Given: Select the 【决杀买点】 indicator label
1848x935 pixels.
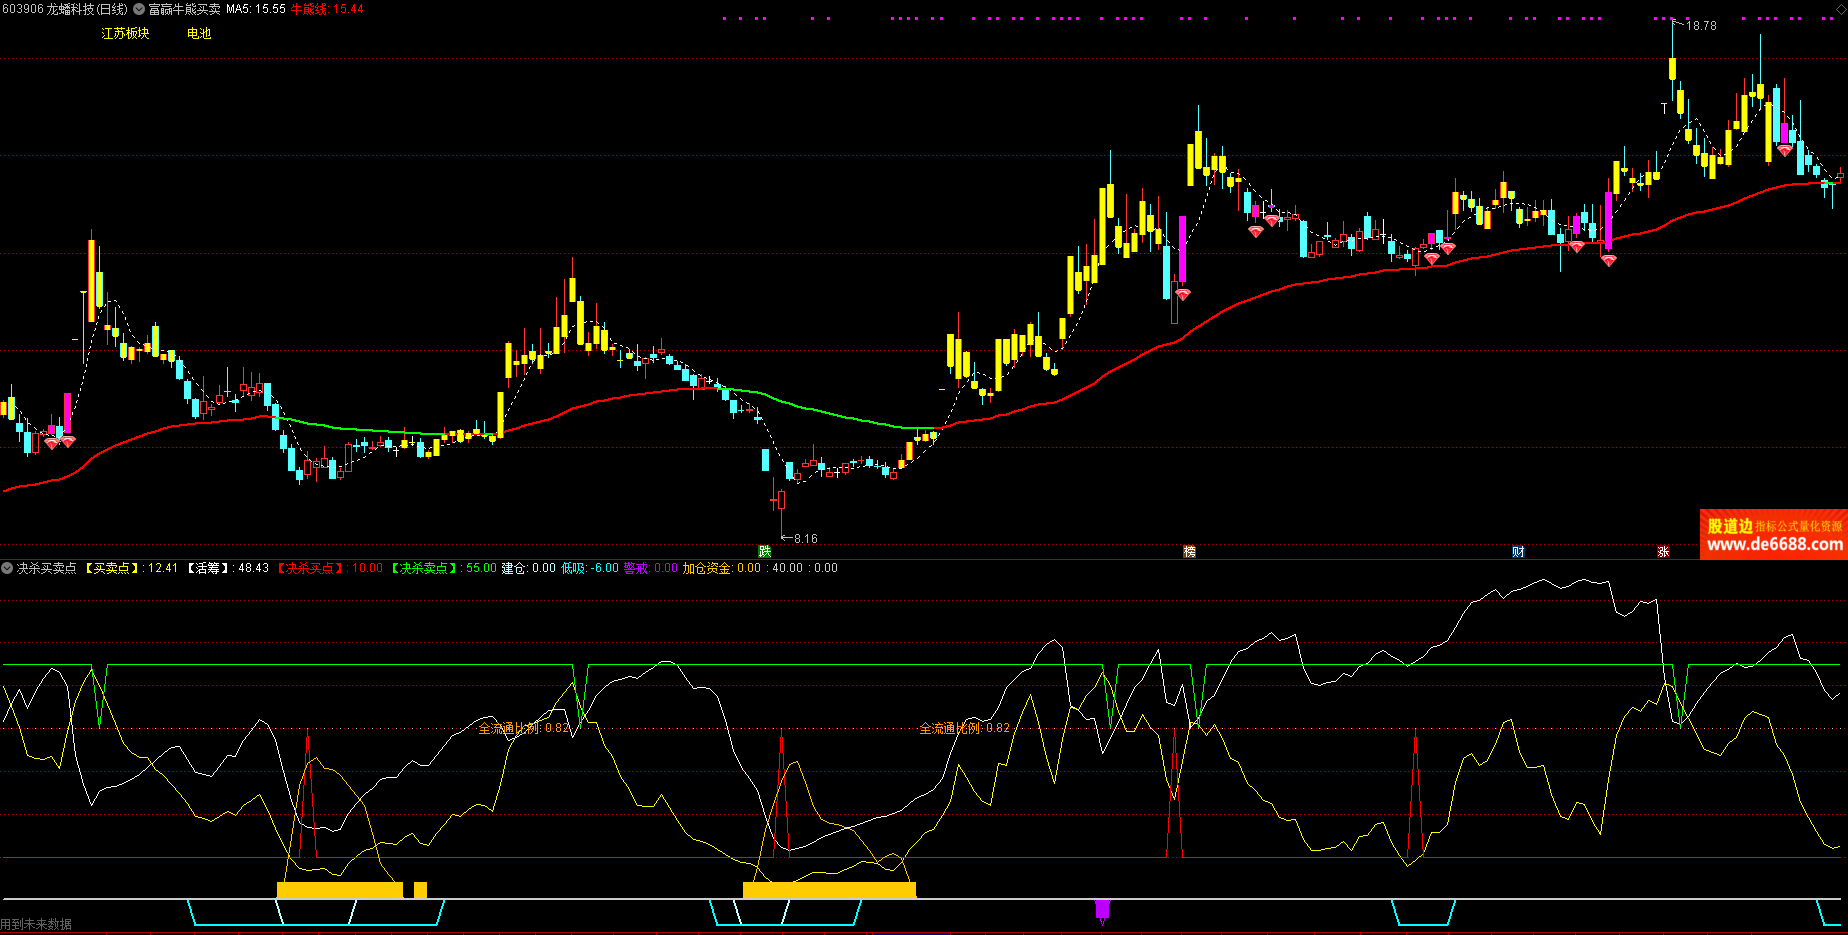Looking at the screenshot, I should tap(311, 568).
